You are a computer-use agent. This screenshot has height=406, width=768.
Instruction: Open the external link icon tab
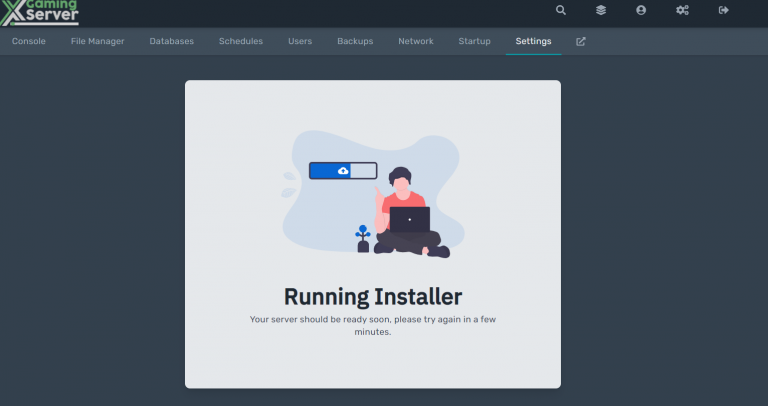click(x=580, y=42)
